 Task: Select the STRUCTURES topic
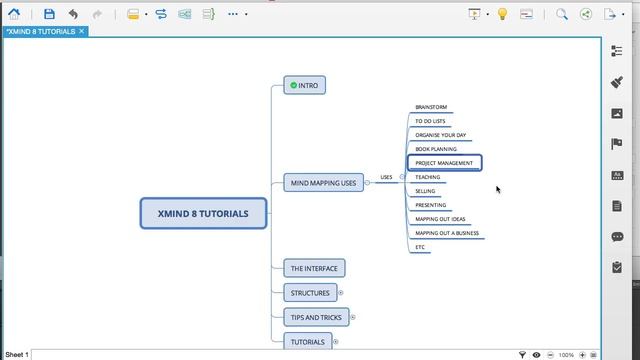pyautogui.click(x=310, y=293)
